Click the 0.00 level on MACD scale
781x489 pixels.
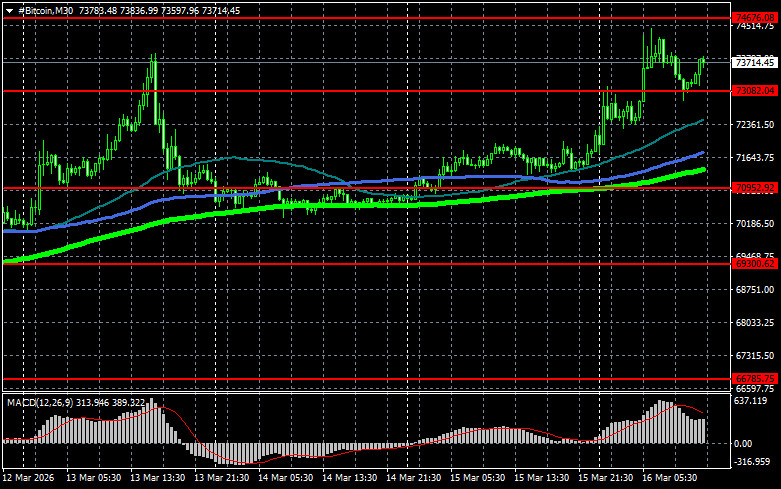(x=743, y=443)
